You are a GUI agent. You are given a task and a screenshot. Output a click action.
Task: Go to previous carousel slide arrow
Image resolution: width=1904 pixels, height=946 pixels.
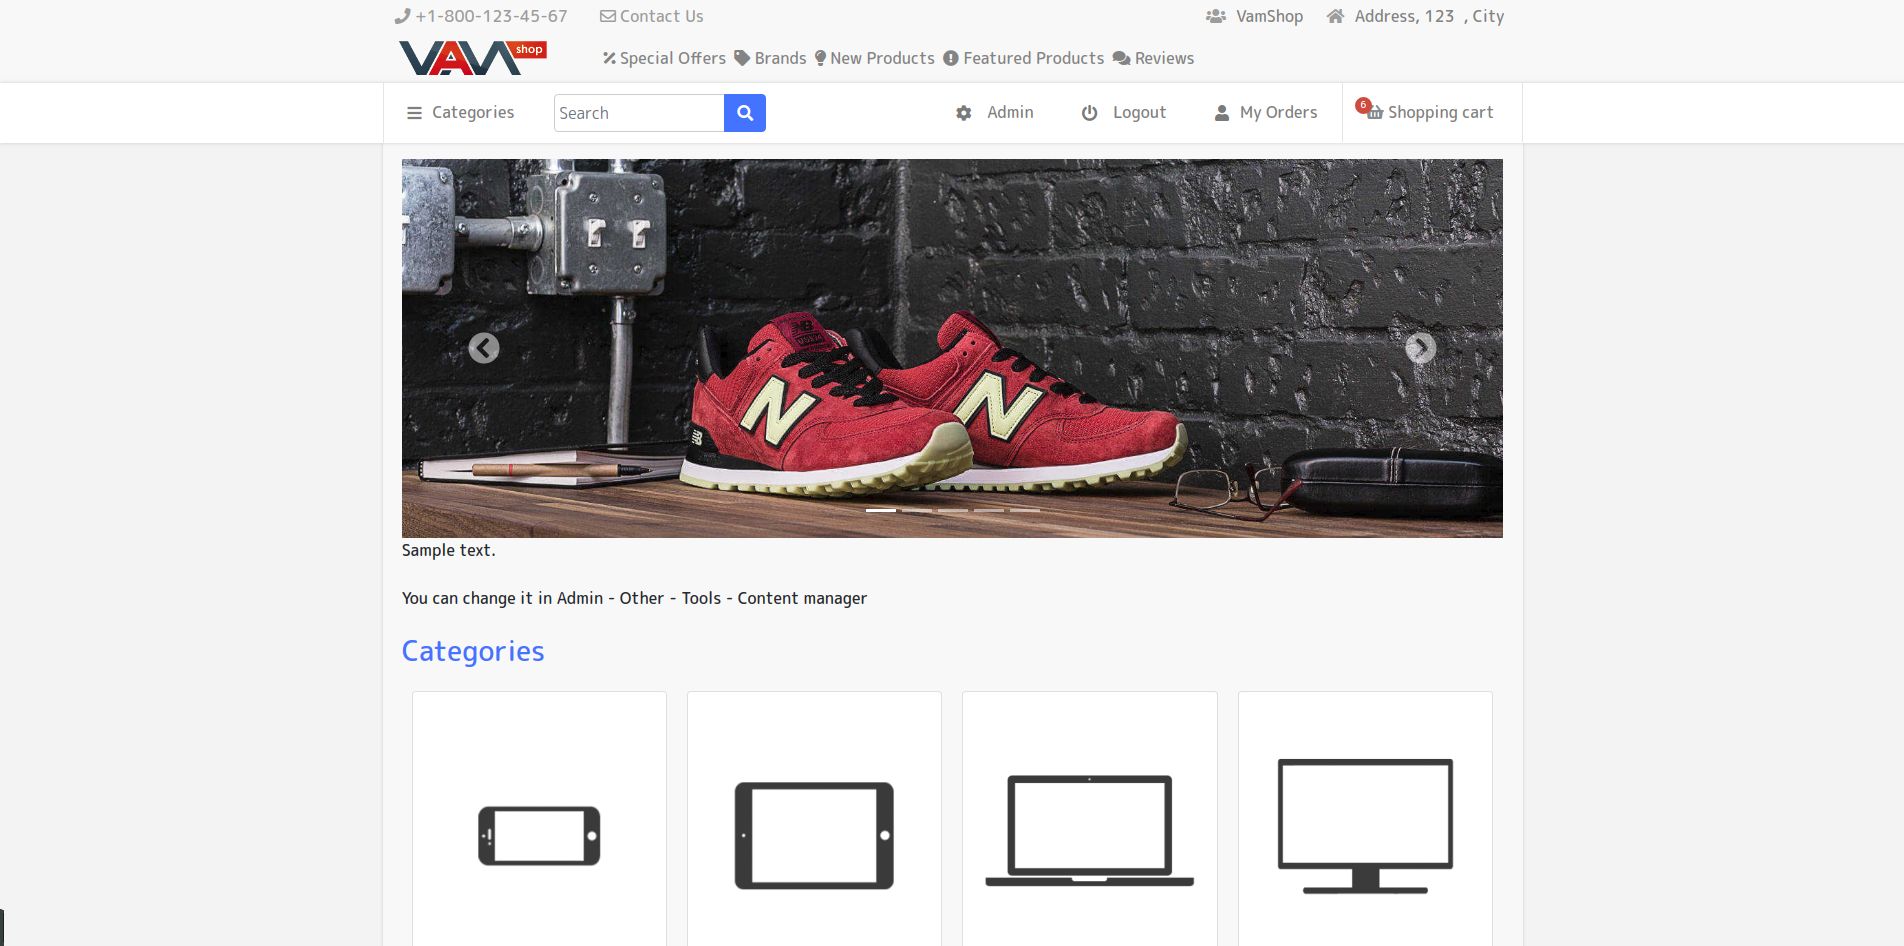pyautogui.click(x=484, y=348)
